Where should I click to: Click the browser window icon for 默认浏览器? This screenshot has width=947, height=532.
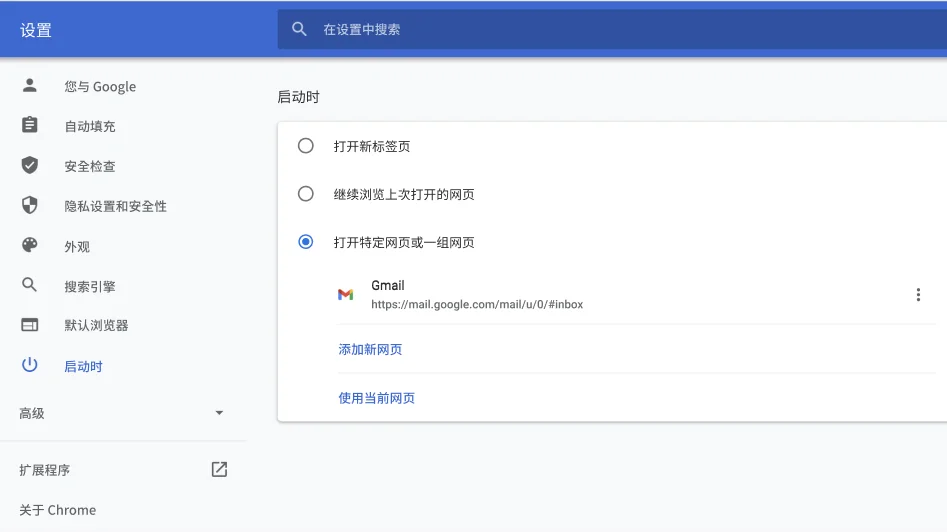(x=30, y=325)
